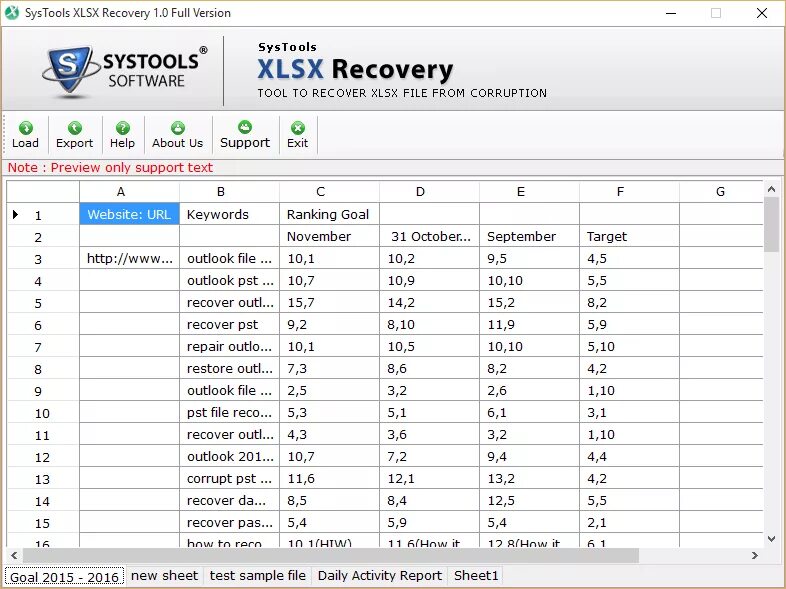
Task: Click cell '12,1' in column D
Action: pos(430,478)
